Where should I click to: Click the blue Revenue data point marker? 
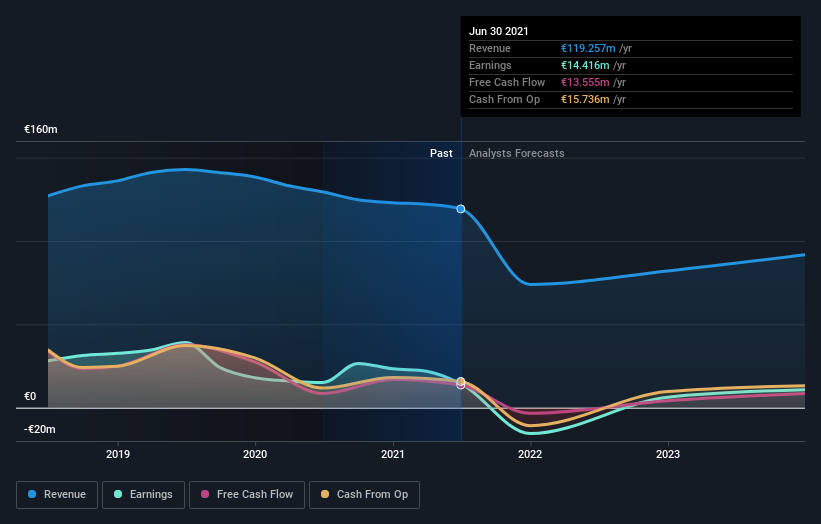[x=461, y=209]
